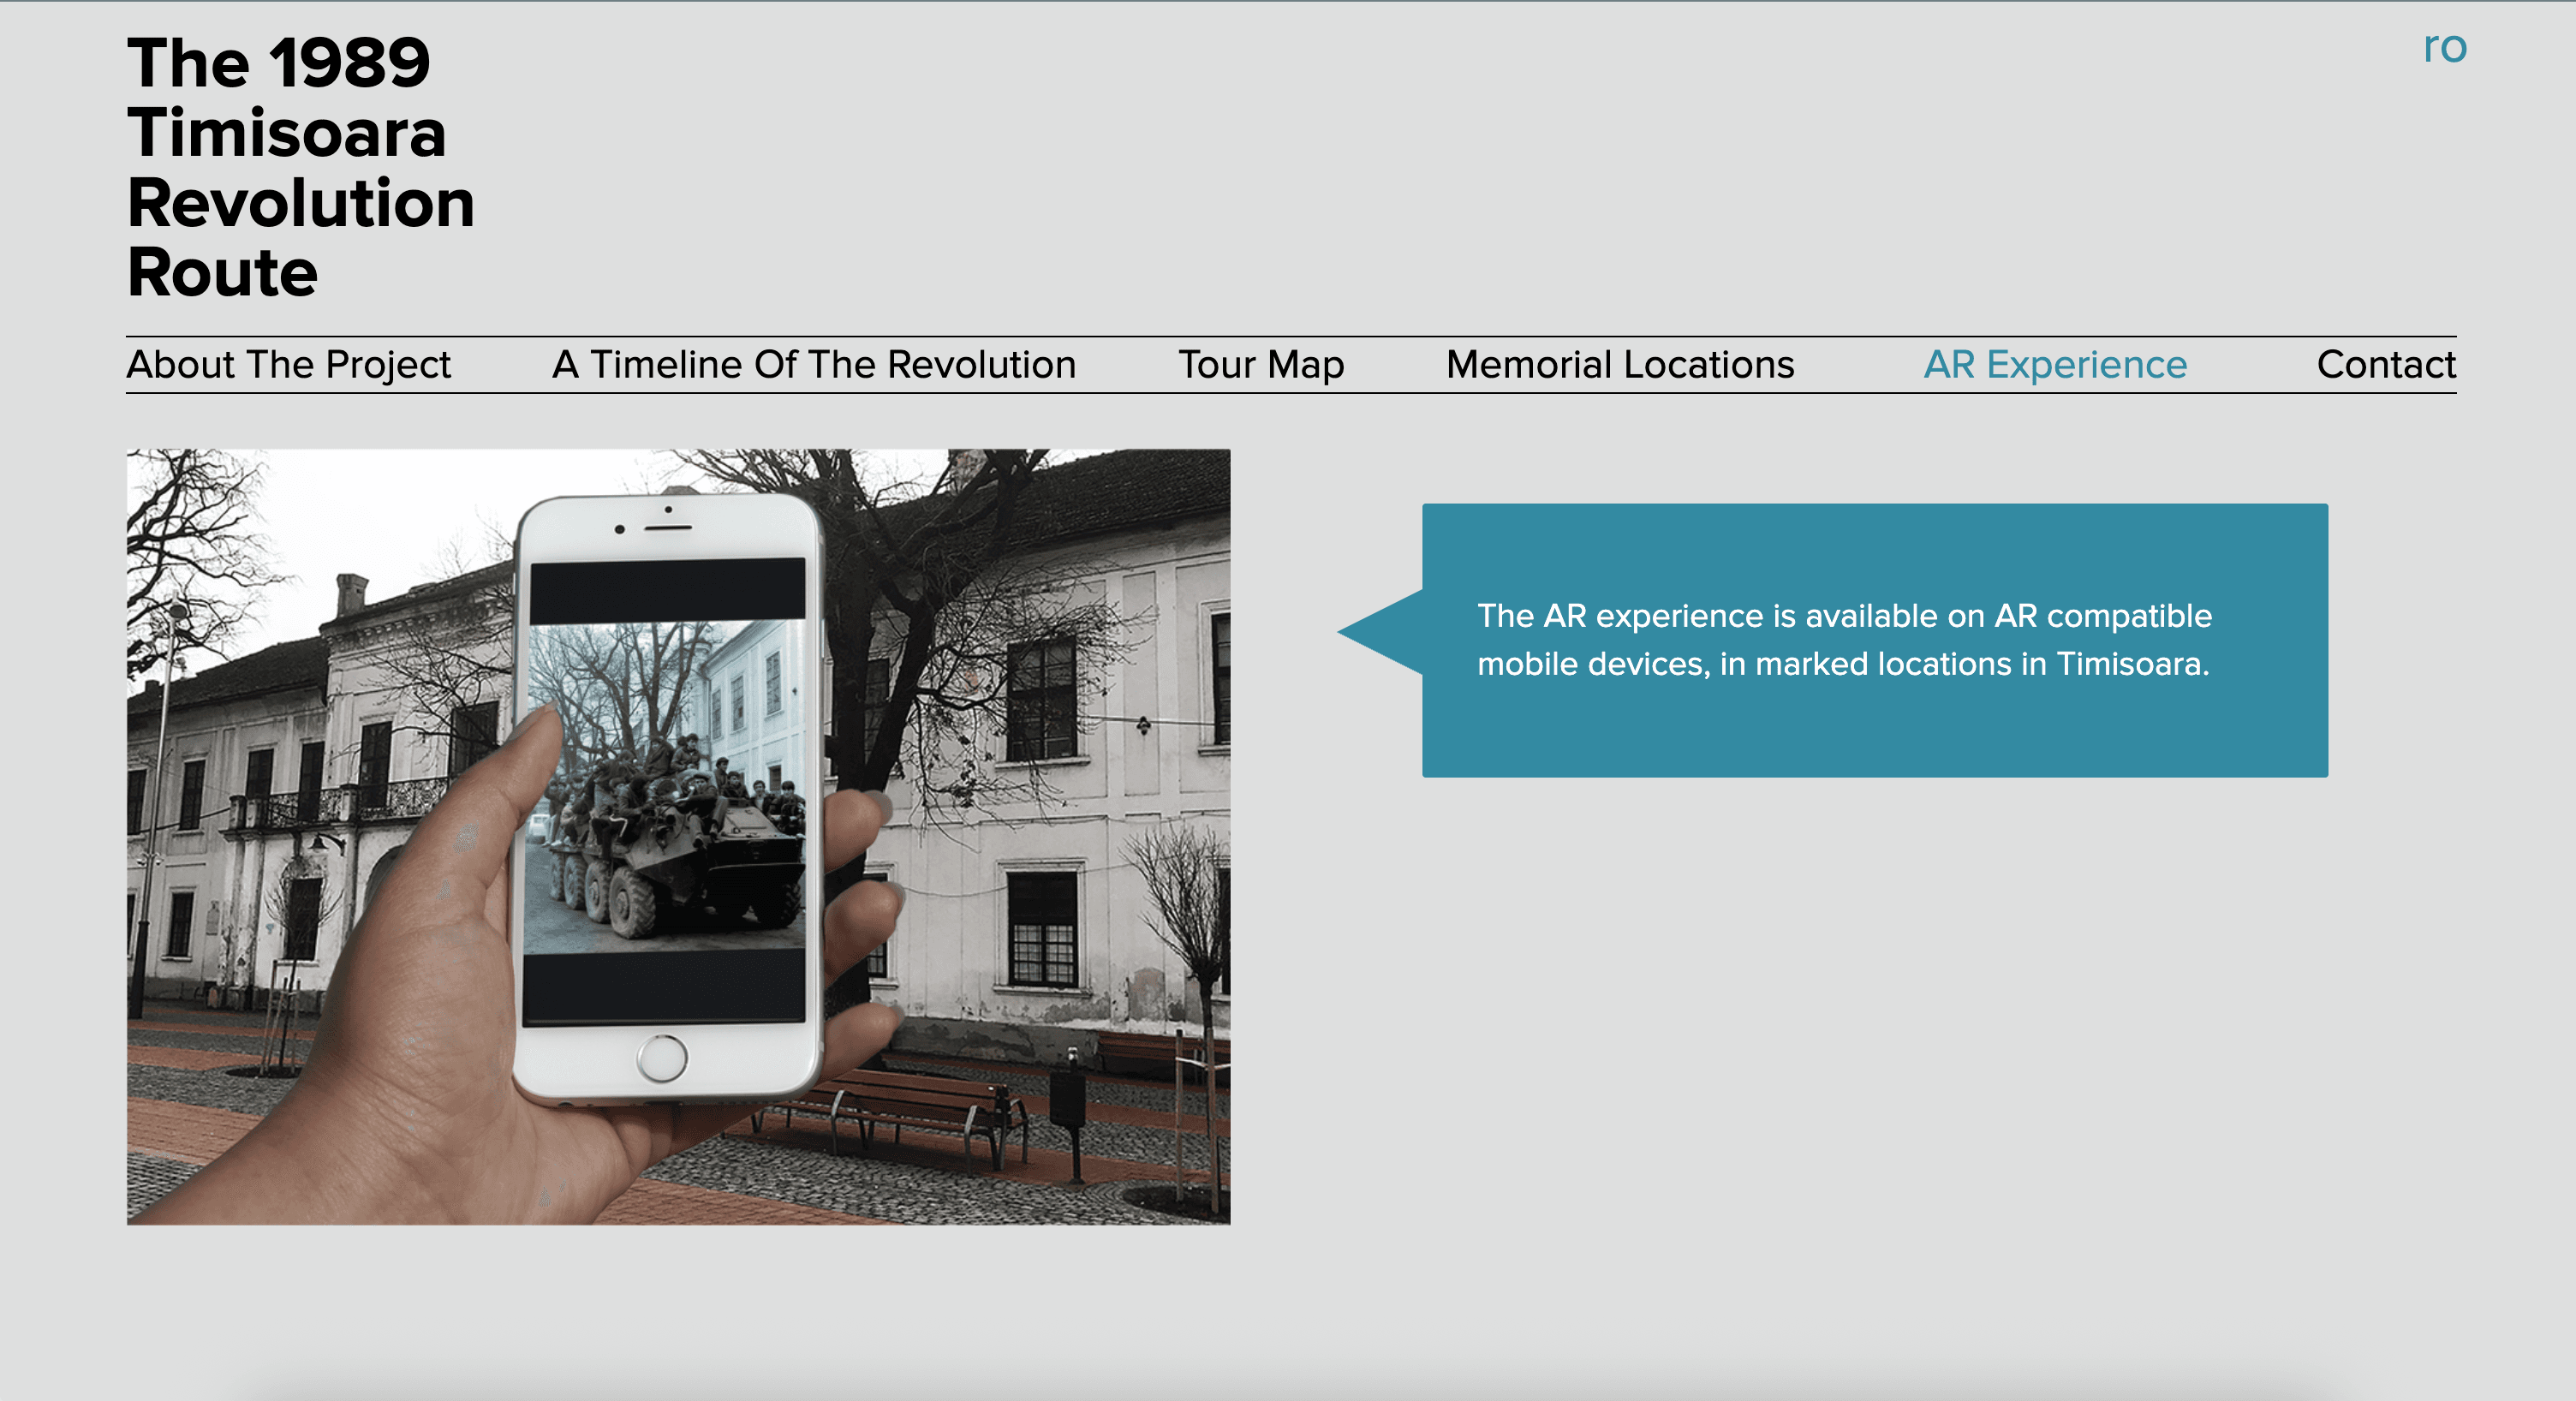2576x1401 pixels.
Task: Click the phone's earpiece speaker in the photo
Action: (667, 527)
